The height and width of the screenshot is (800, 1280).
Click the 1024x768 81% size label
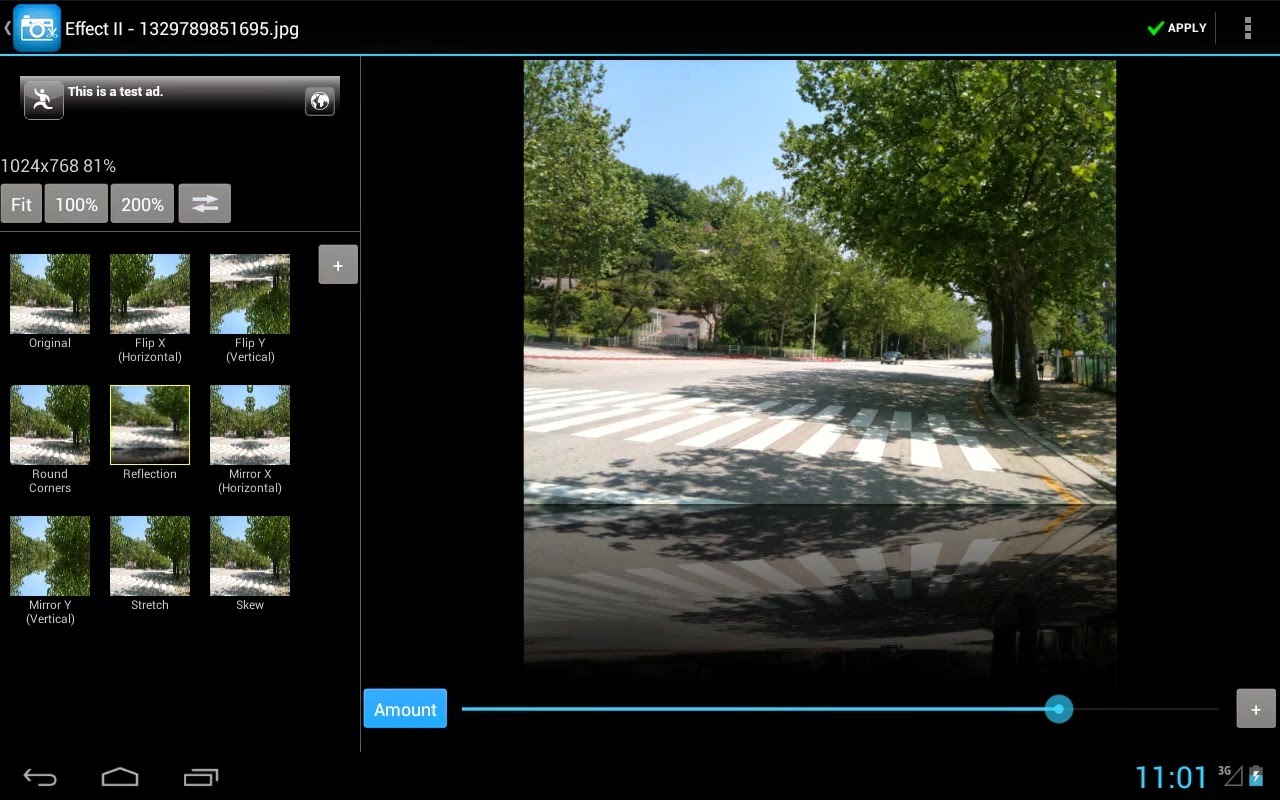[x=58, y=166]
